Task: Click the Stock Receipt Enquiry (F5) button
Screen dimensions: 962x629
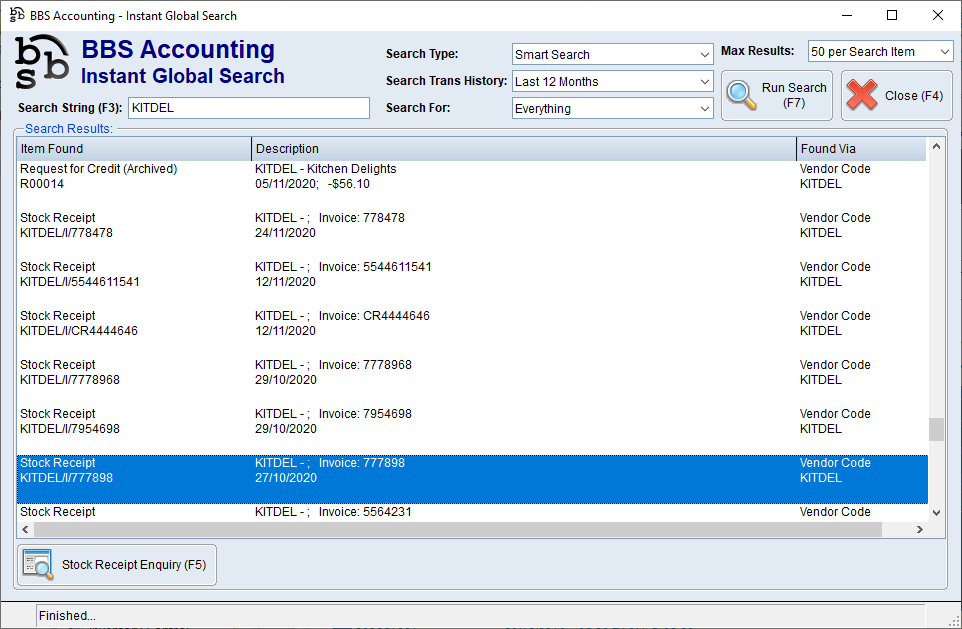Action: pos(115,564)
